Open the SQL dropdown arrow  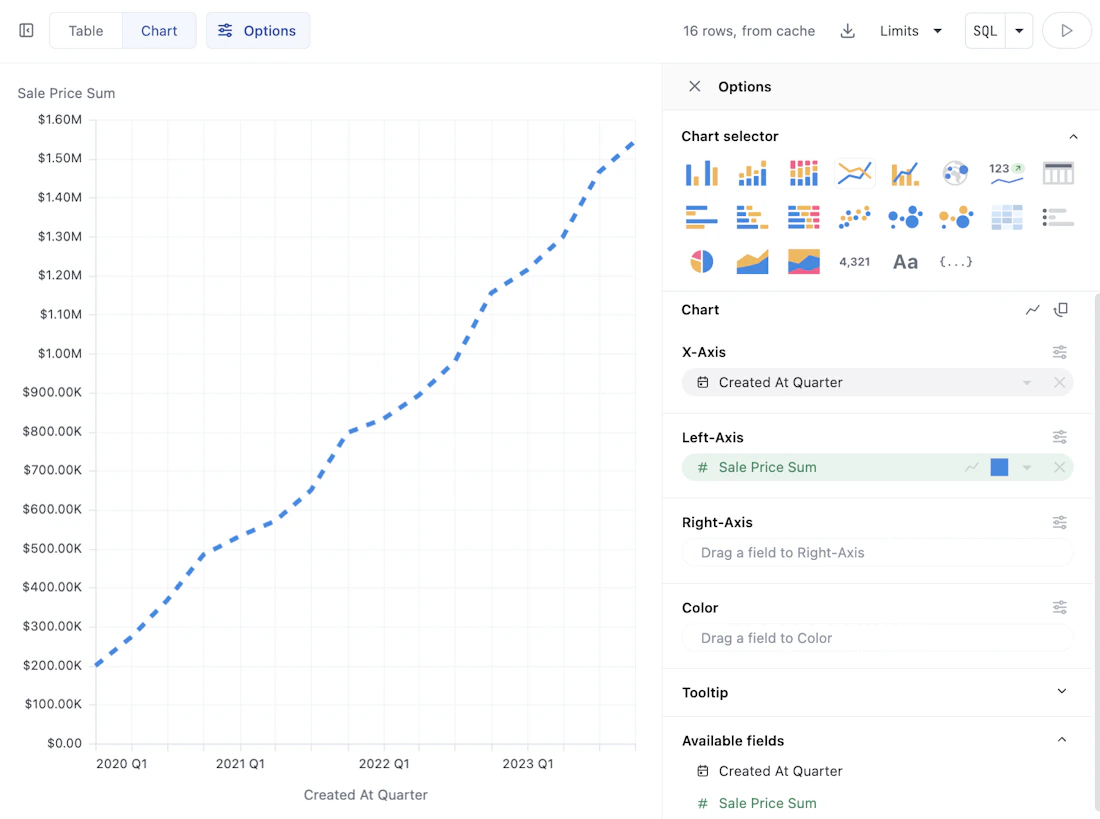click(x=1019, y=30)
